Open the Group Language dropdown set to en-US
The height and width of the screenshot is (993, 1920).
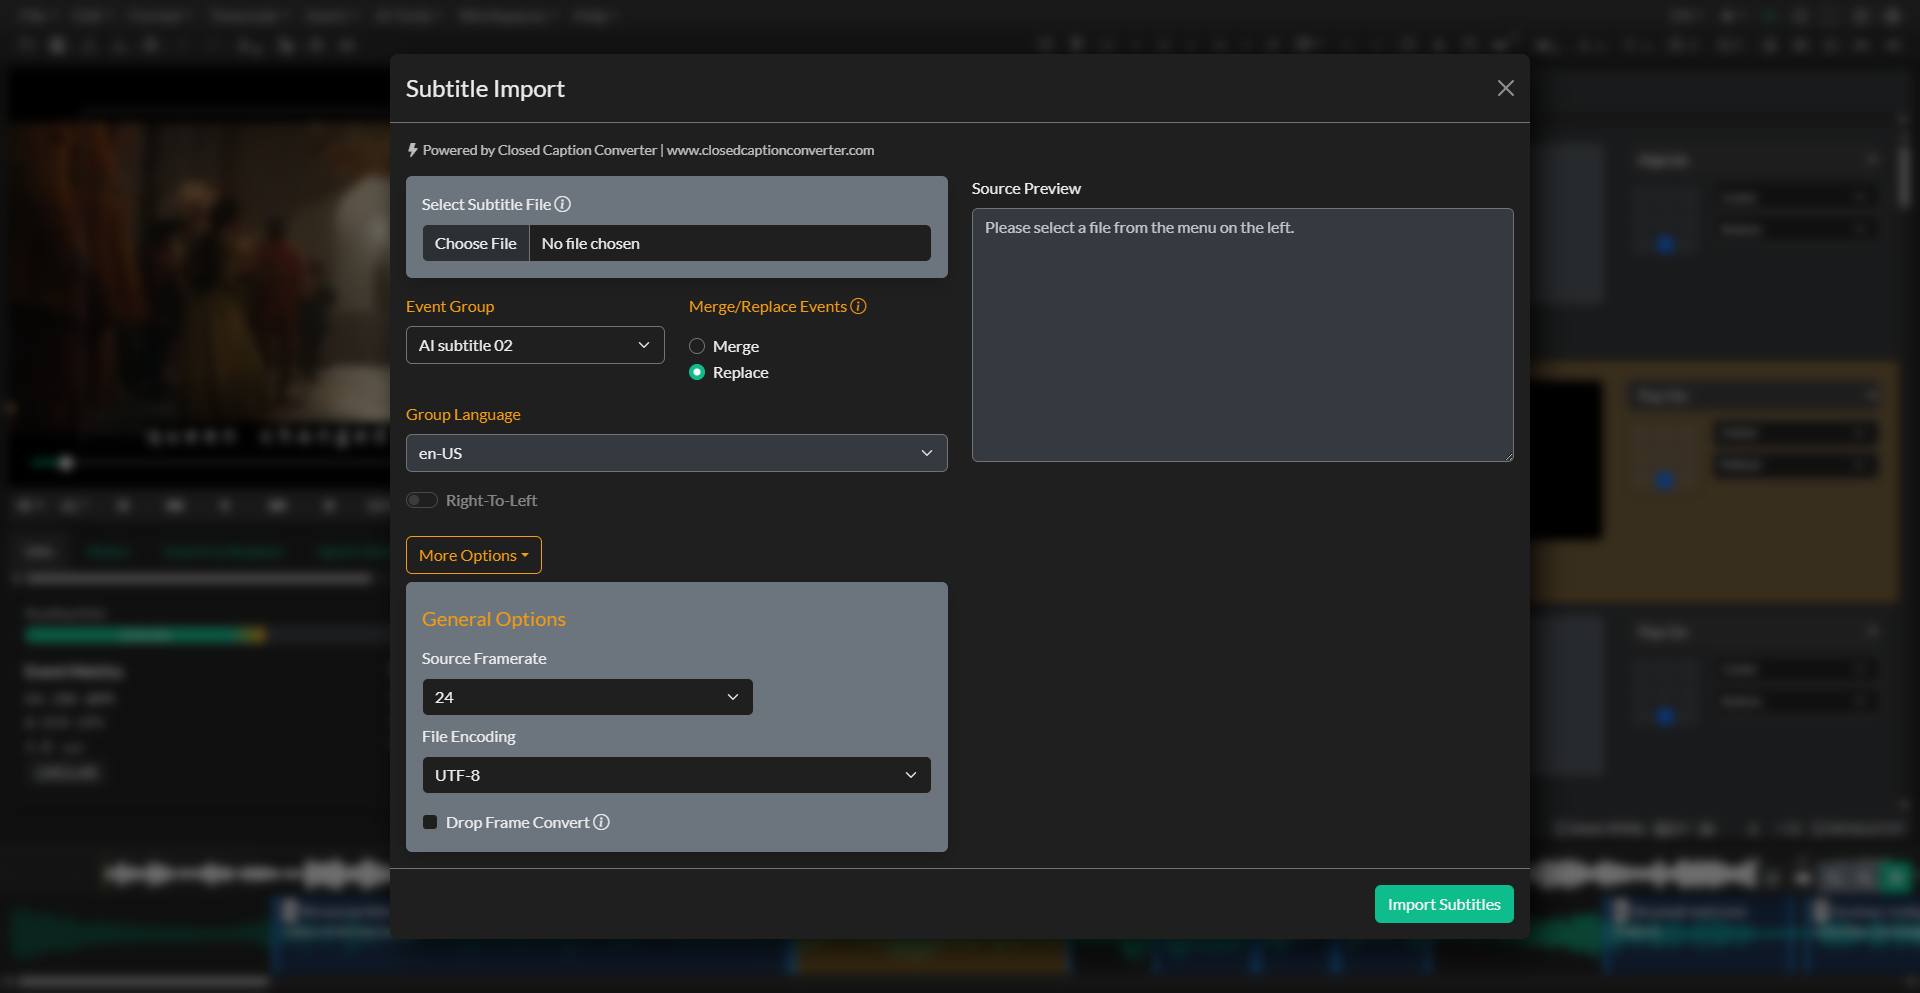click(676, 453)
